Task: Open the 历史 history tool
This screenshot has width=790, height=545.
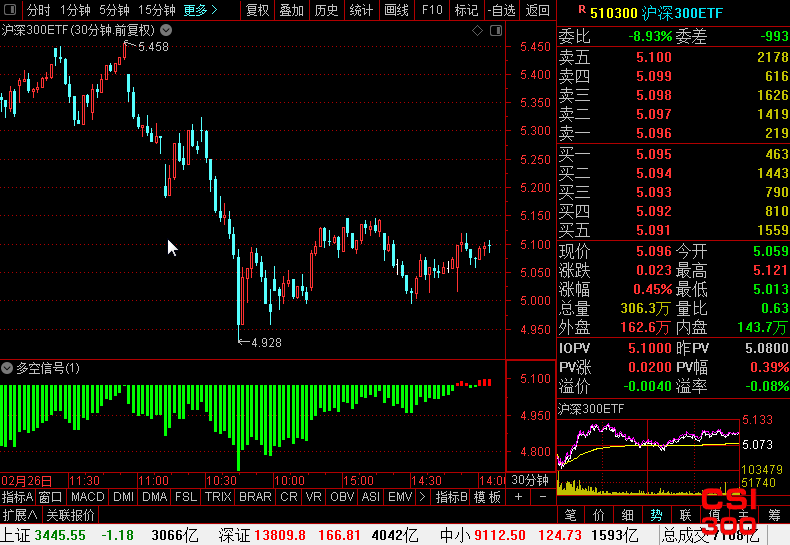Action: click(x=326, y=10)
